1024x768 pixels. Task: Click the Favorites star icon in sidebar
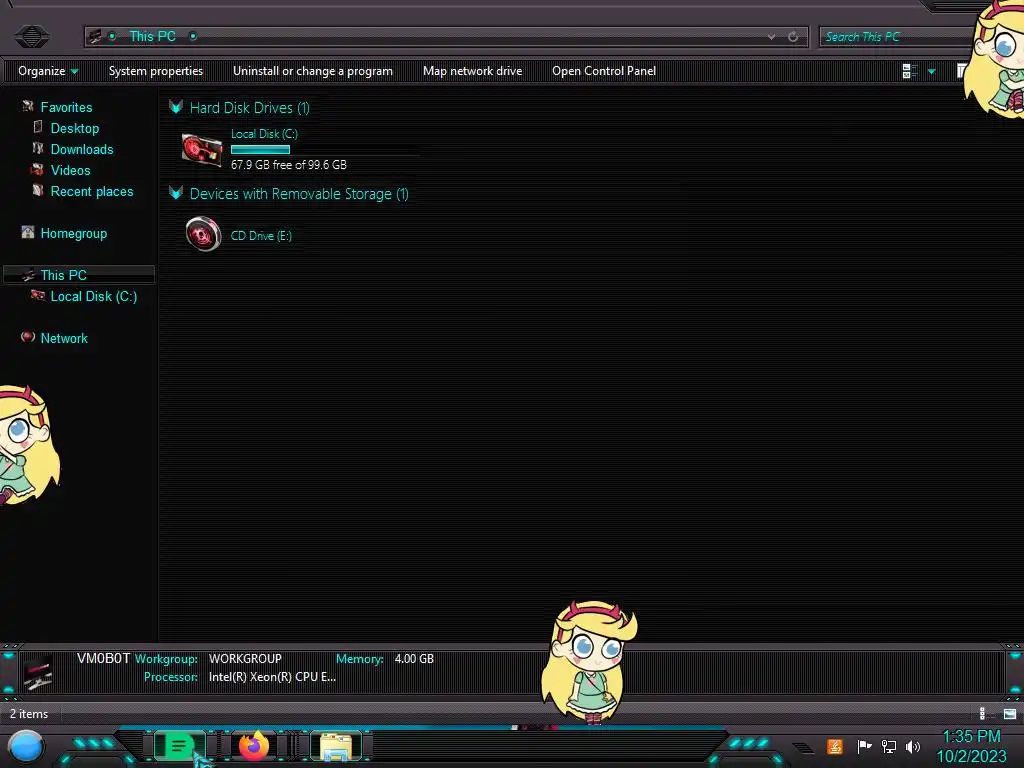[27, 106]
